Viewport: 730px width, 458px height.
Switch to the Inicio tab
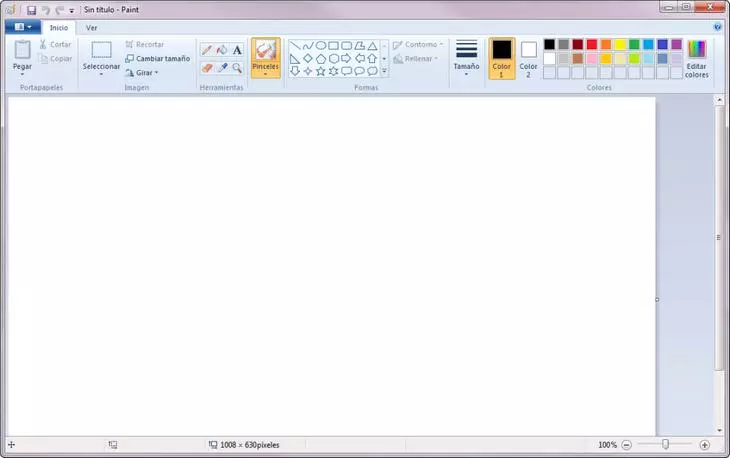[x=59, y=28]
